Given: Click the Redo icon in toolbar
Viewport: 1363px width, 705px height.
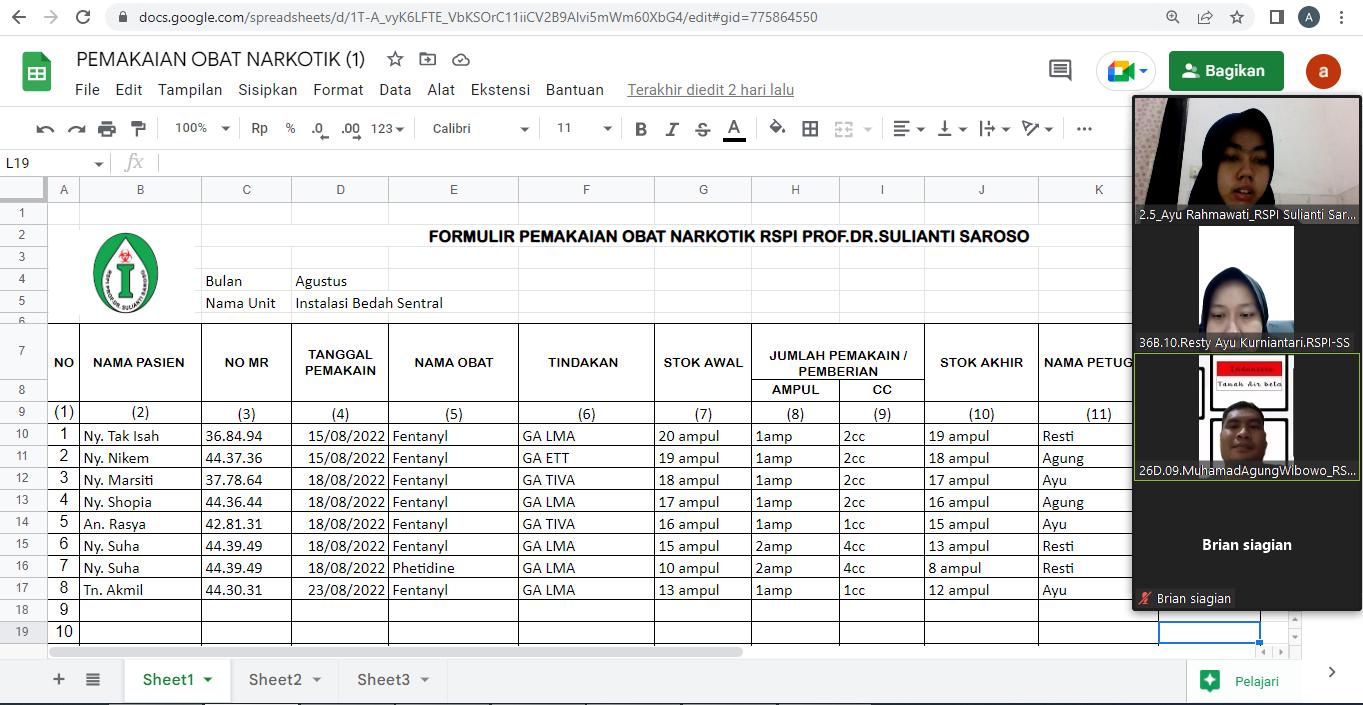Looking at the screenshot, I should pos(76,129).
